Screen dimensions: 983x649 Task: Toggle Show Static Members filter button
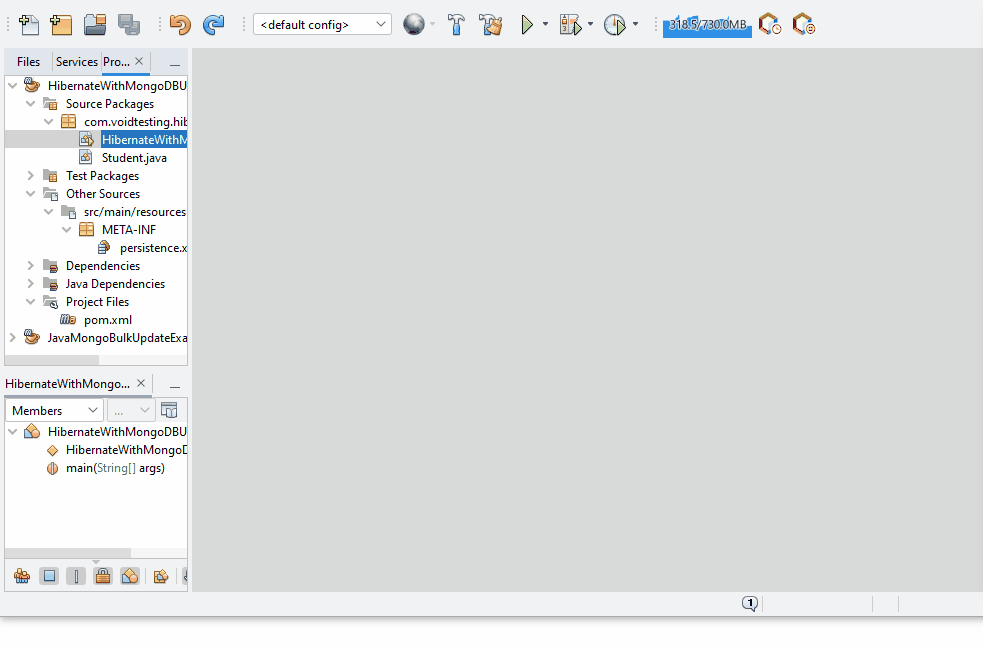76,576
